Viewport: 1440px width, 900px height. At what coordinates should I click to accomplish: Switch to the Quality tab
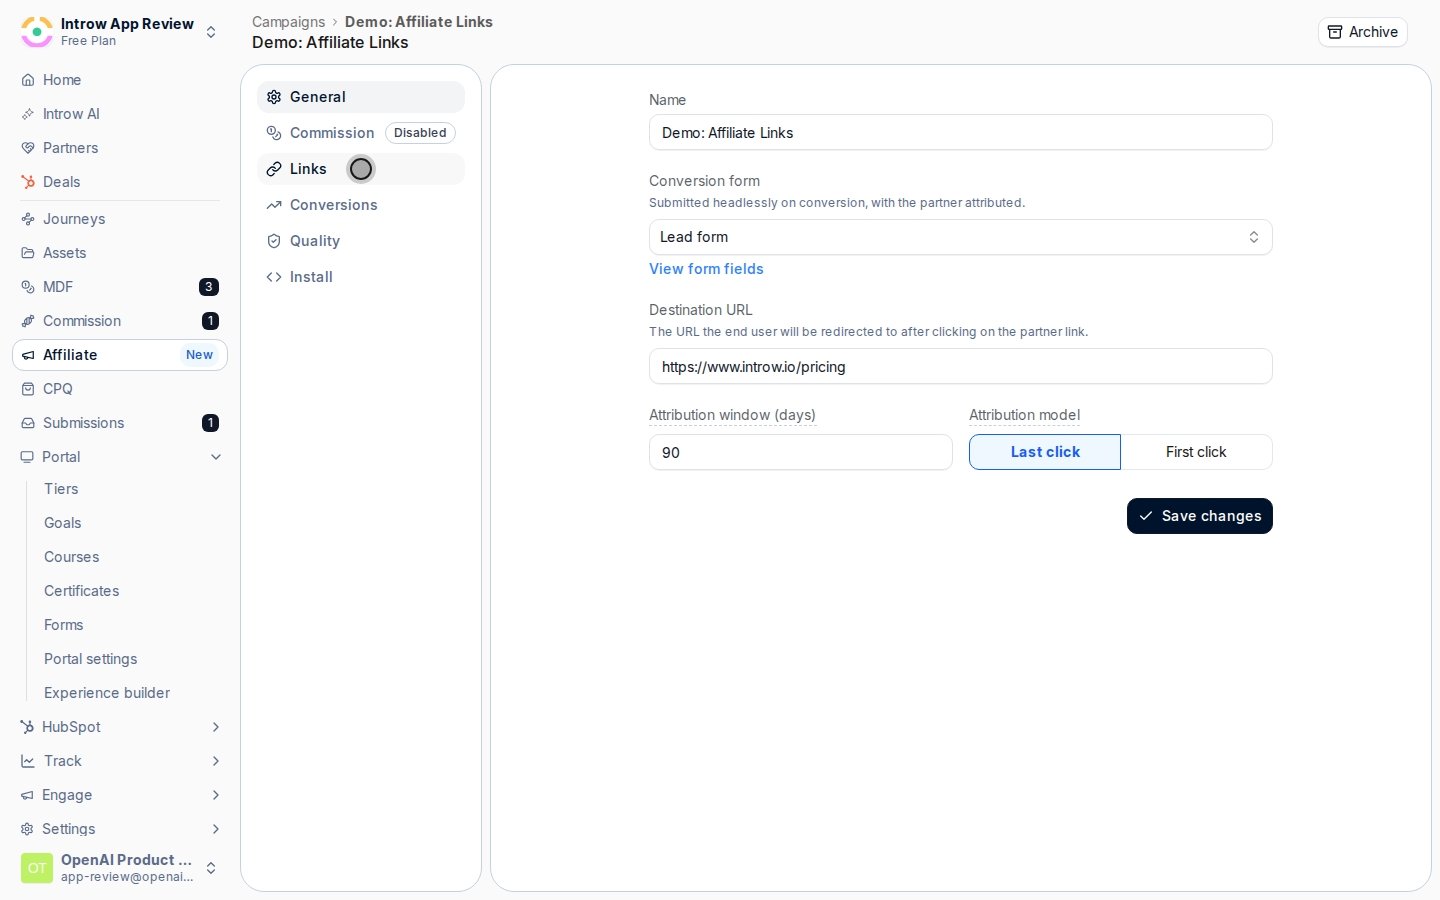[x=361, y=241]
